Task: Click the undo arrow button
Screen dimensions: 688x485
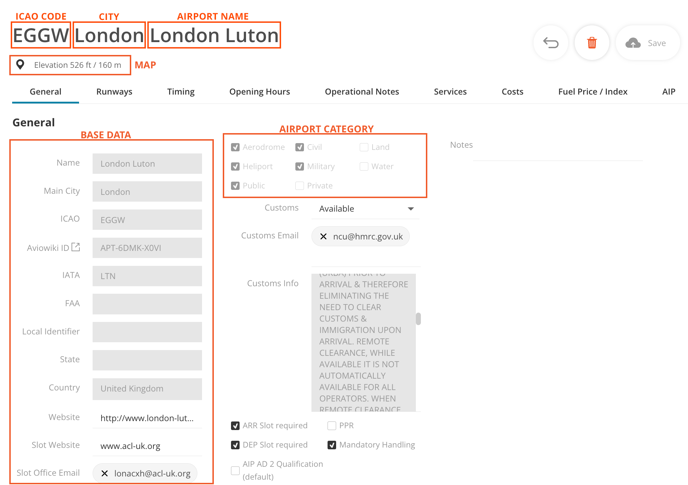Action: (551, 43)
